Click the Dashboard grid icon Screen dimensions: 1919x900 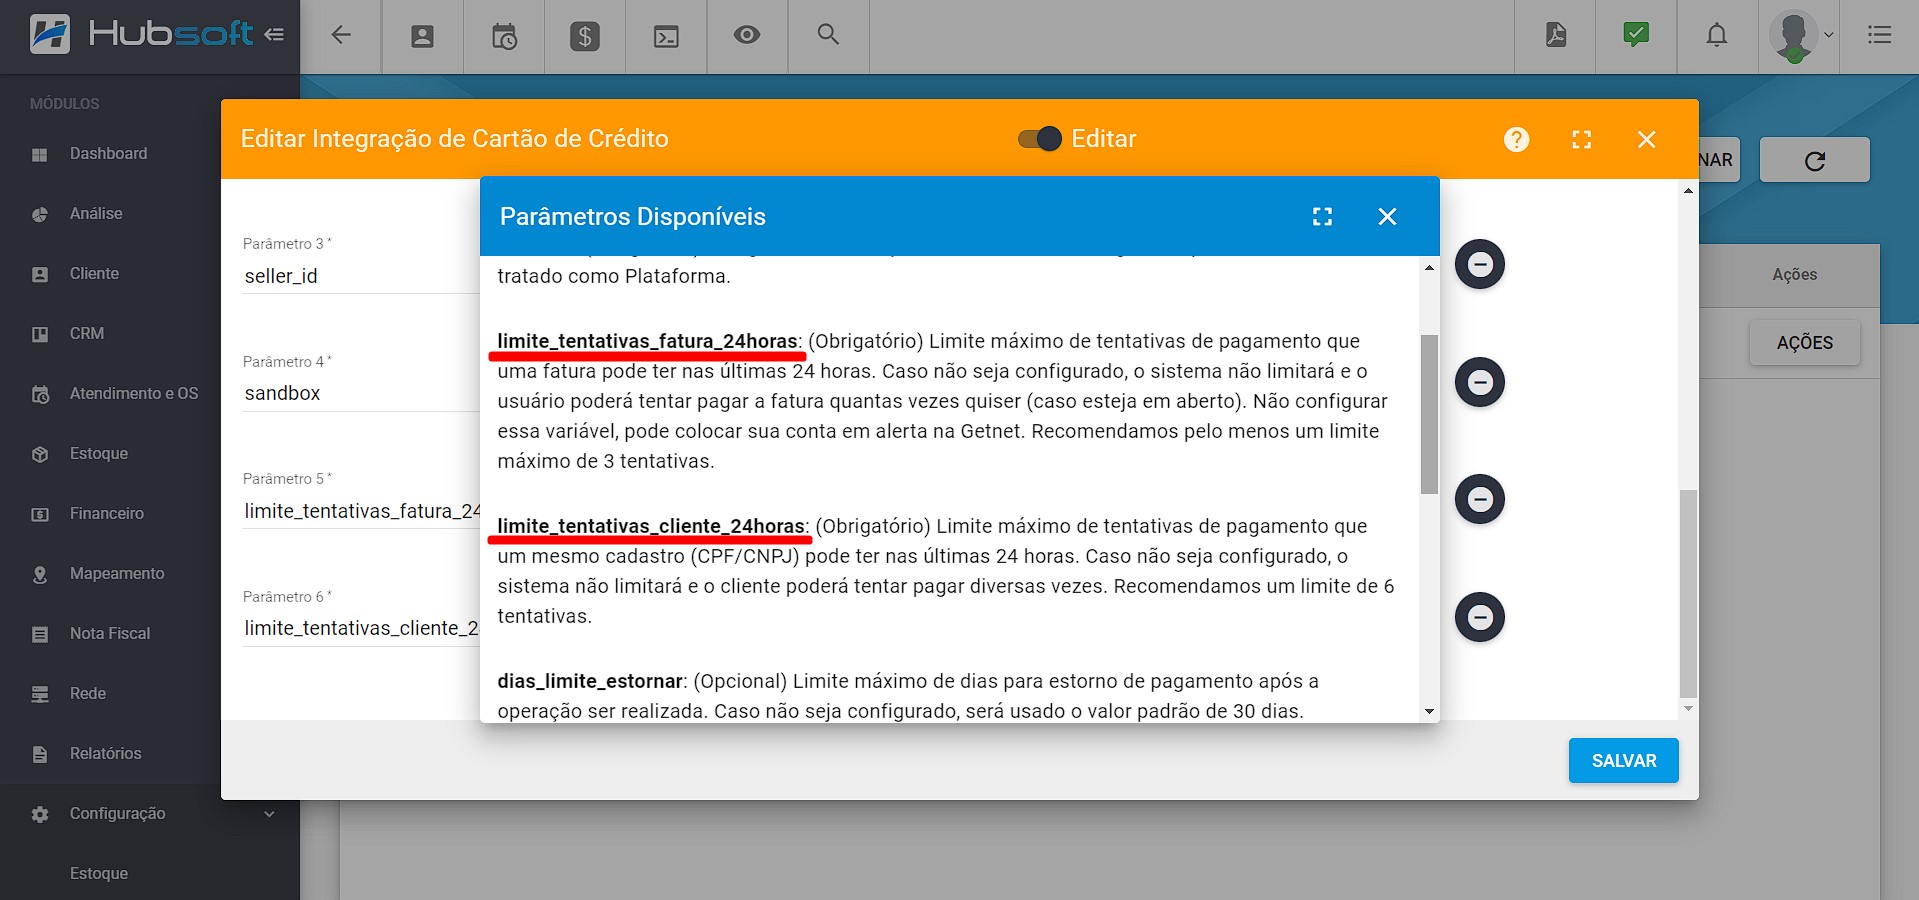pyautogui.click(x=40, y=155)
